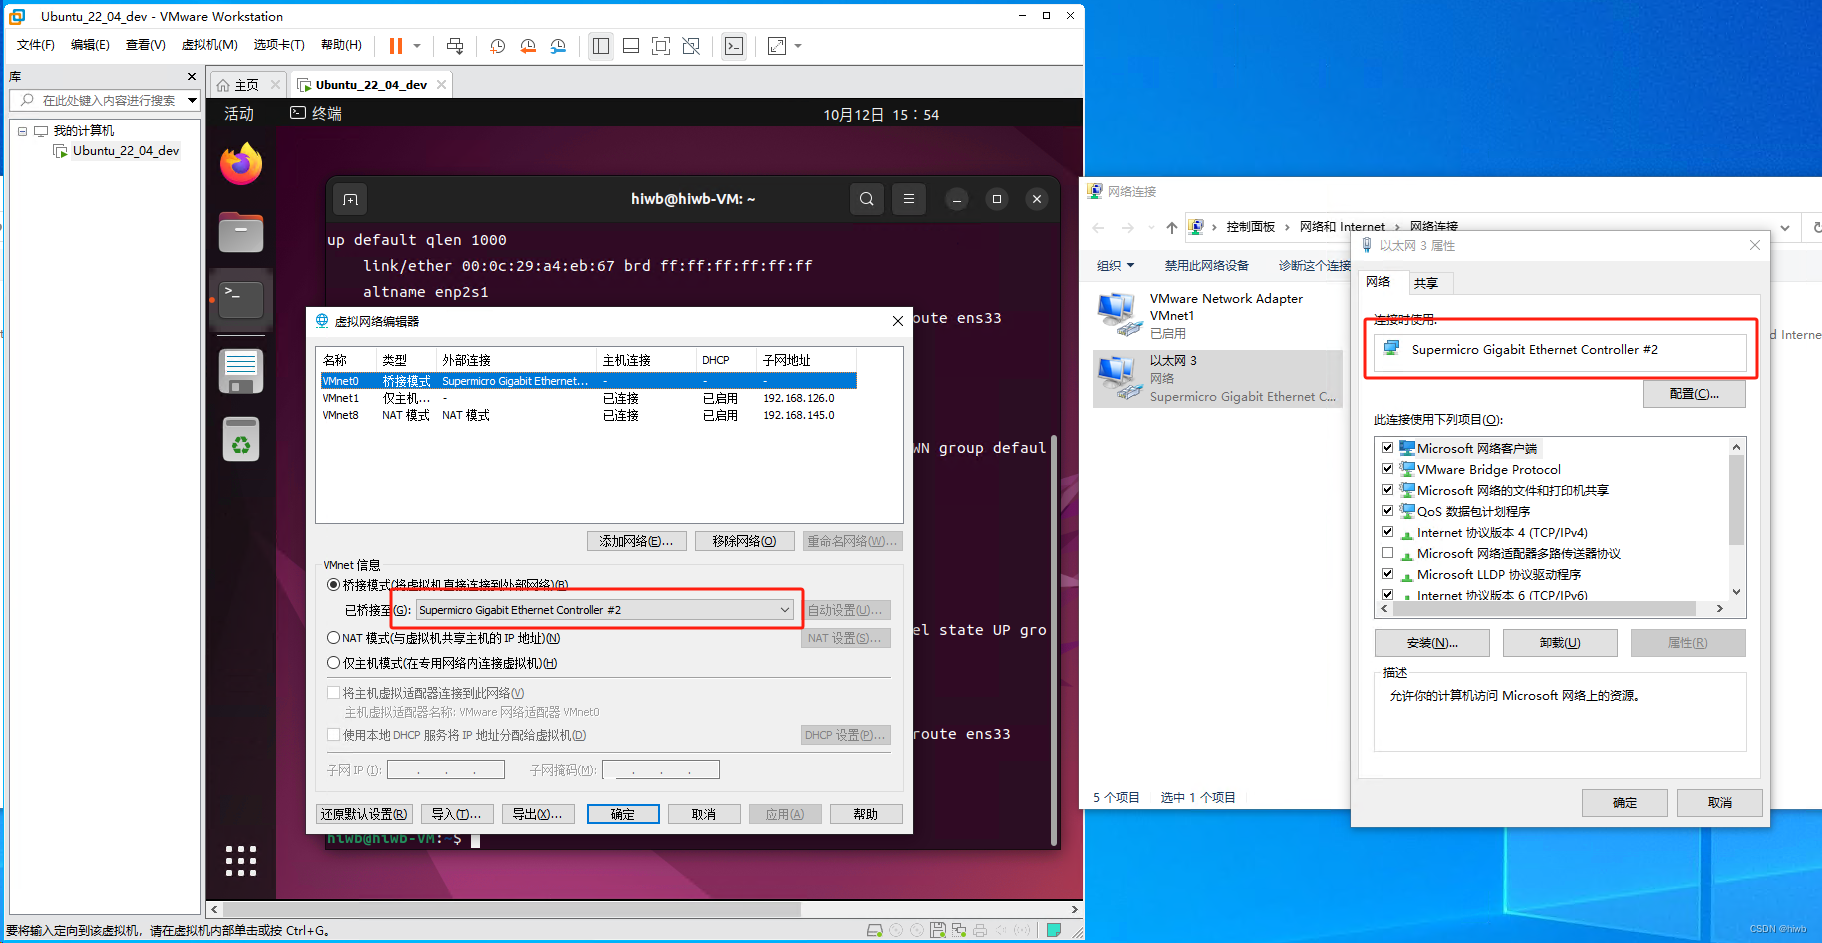This screenshot has width=1822, height=943.
Task: Click the stretch guest display icon
Action: pos(777,46)
